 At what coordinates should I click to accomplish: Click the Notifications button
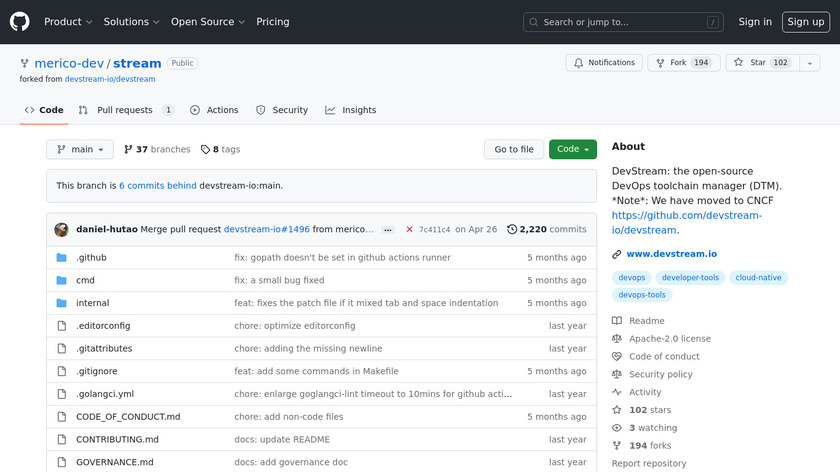[x=604, y=63]
